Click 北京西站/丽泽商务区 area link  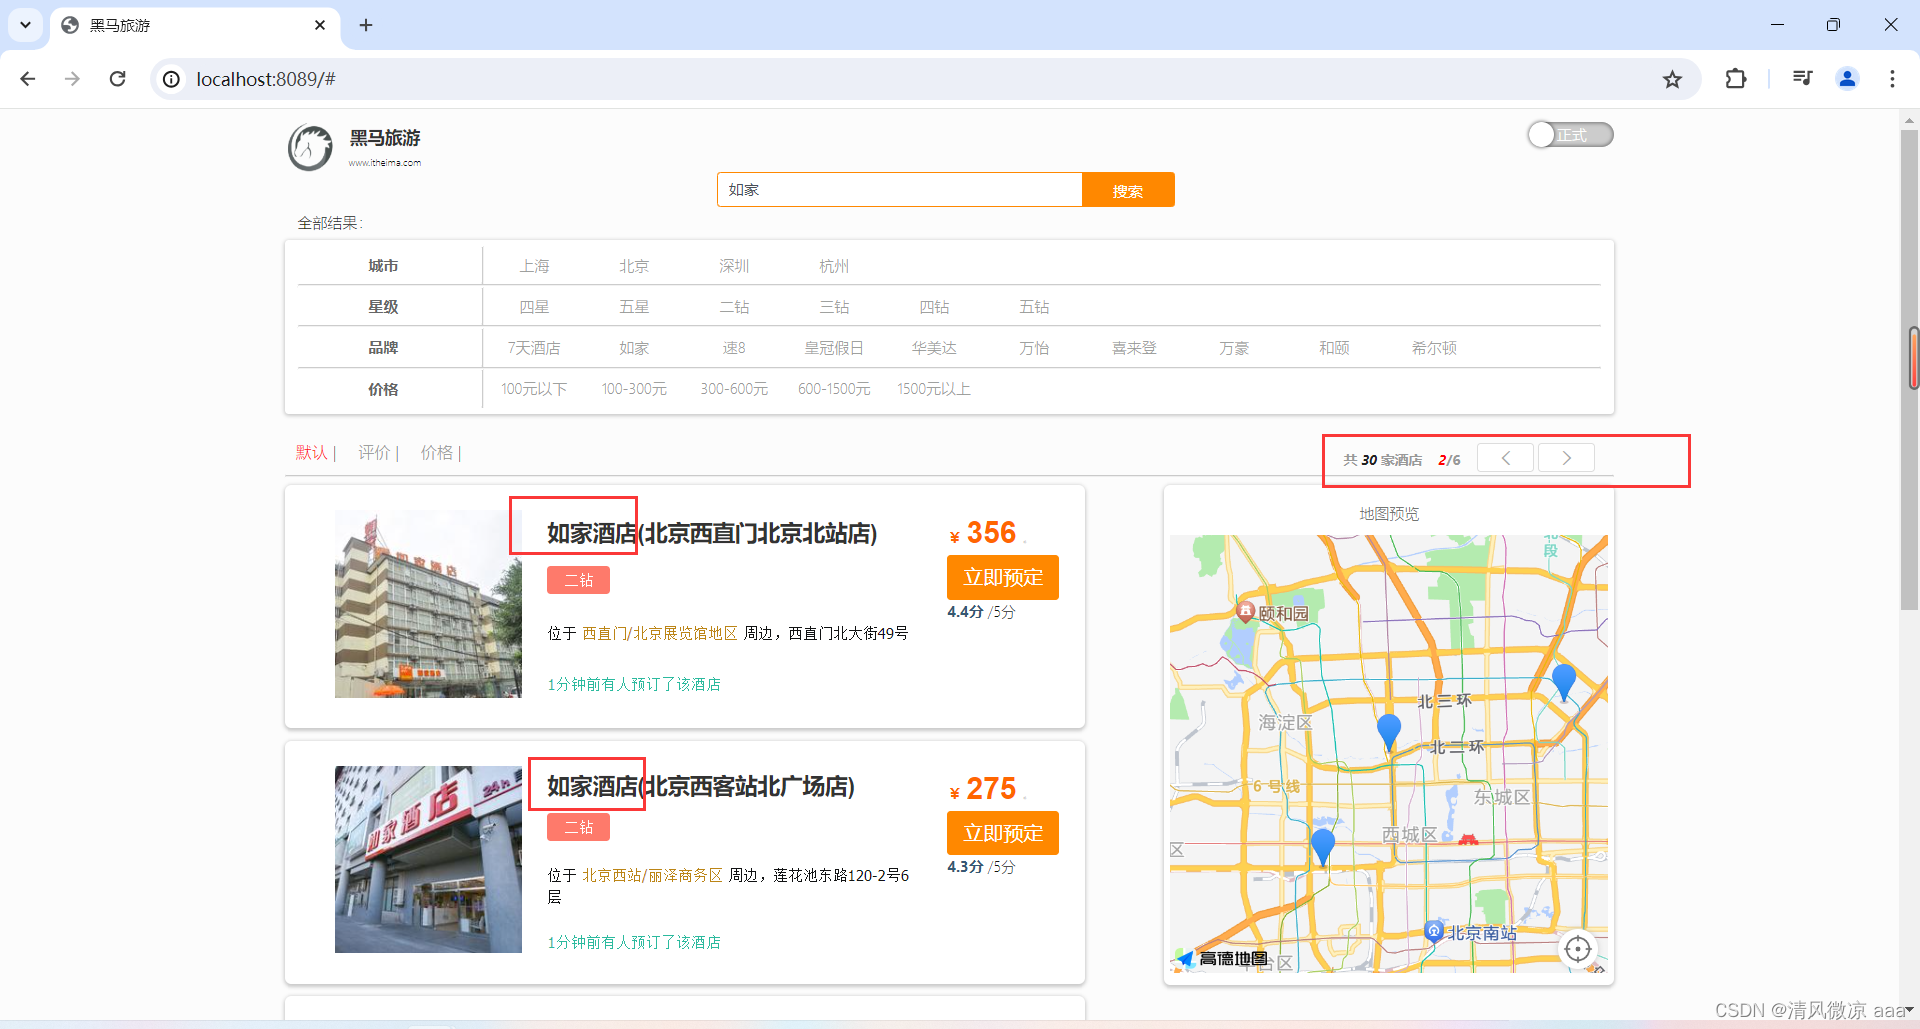[652, 875]
